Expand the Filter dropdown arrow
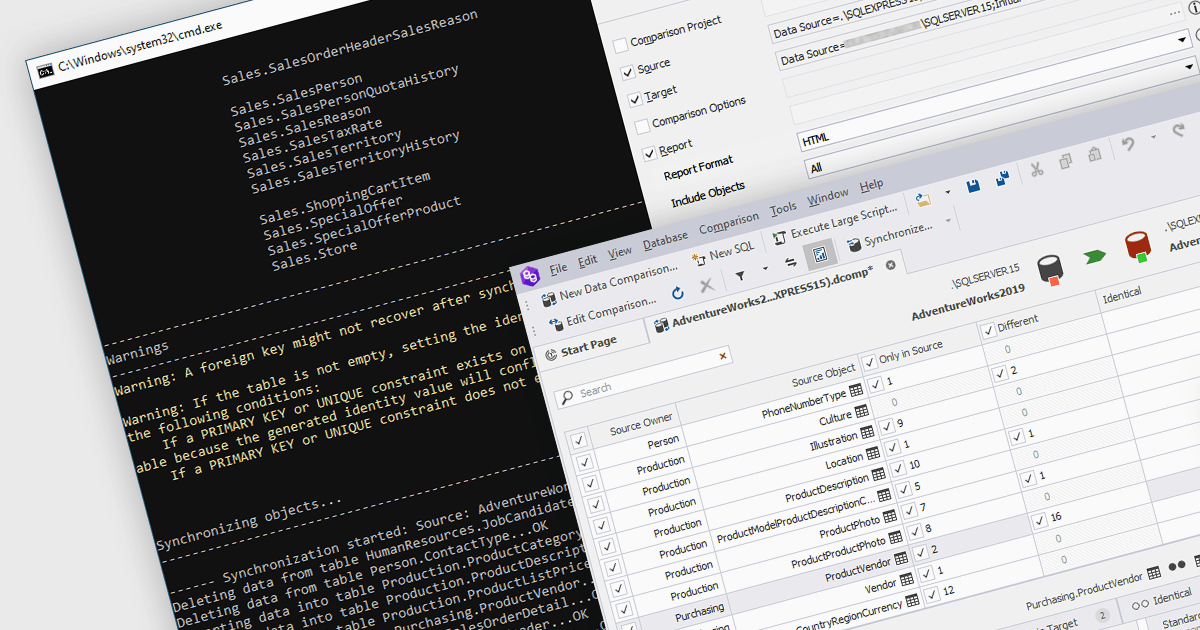 point(764,269)
